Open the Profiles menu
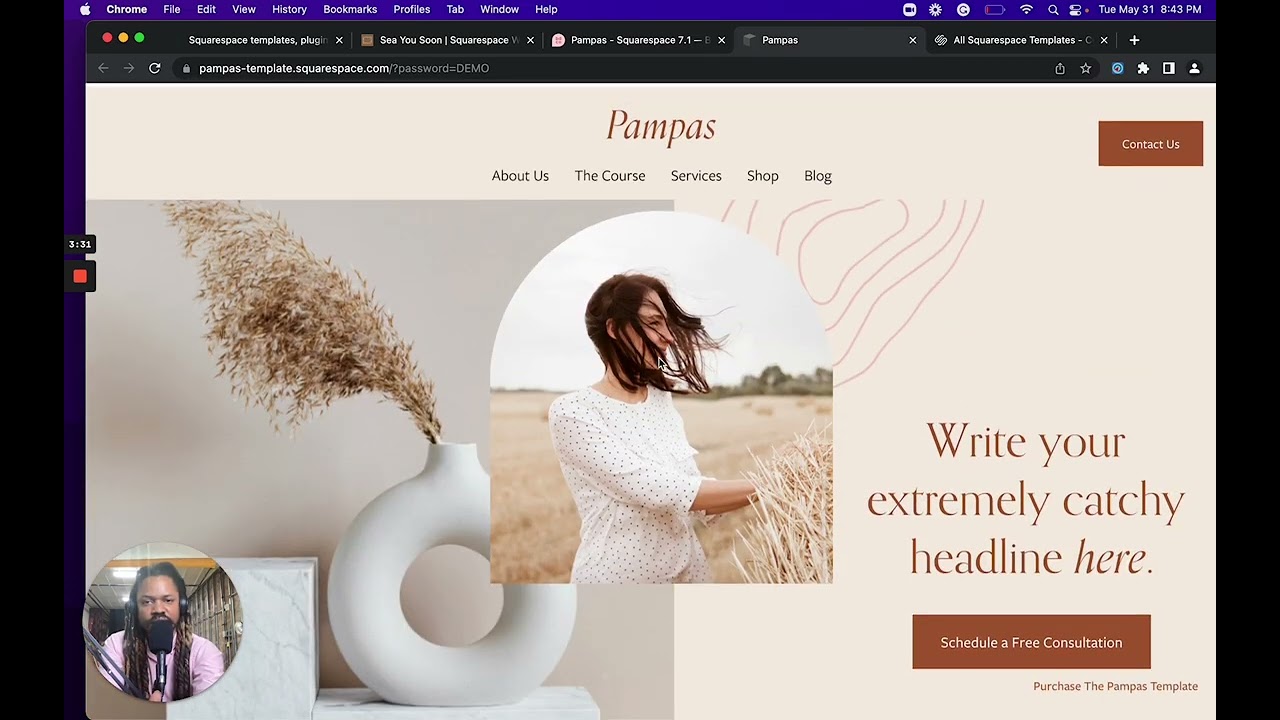 (x=411, y=9)
